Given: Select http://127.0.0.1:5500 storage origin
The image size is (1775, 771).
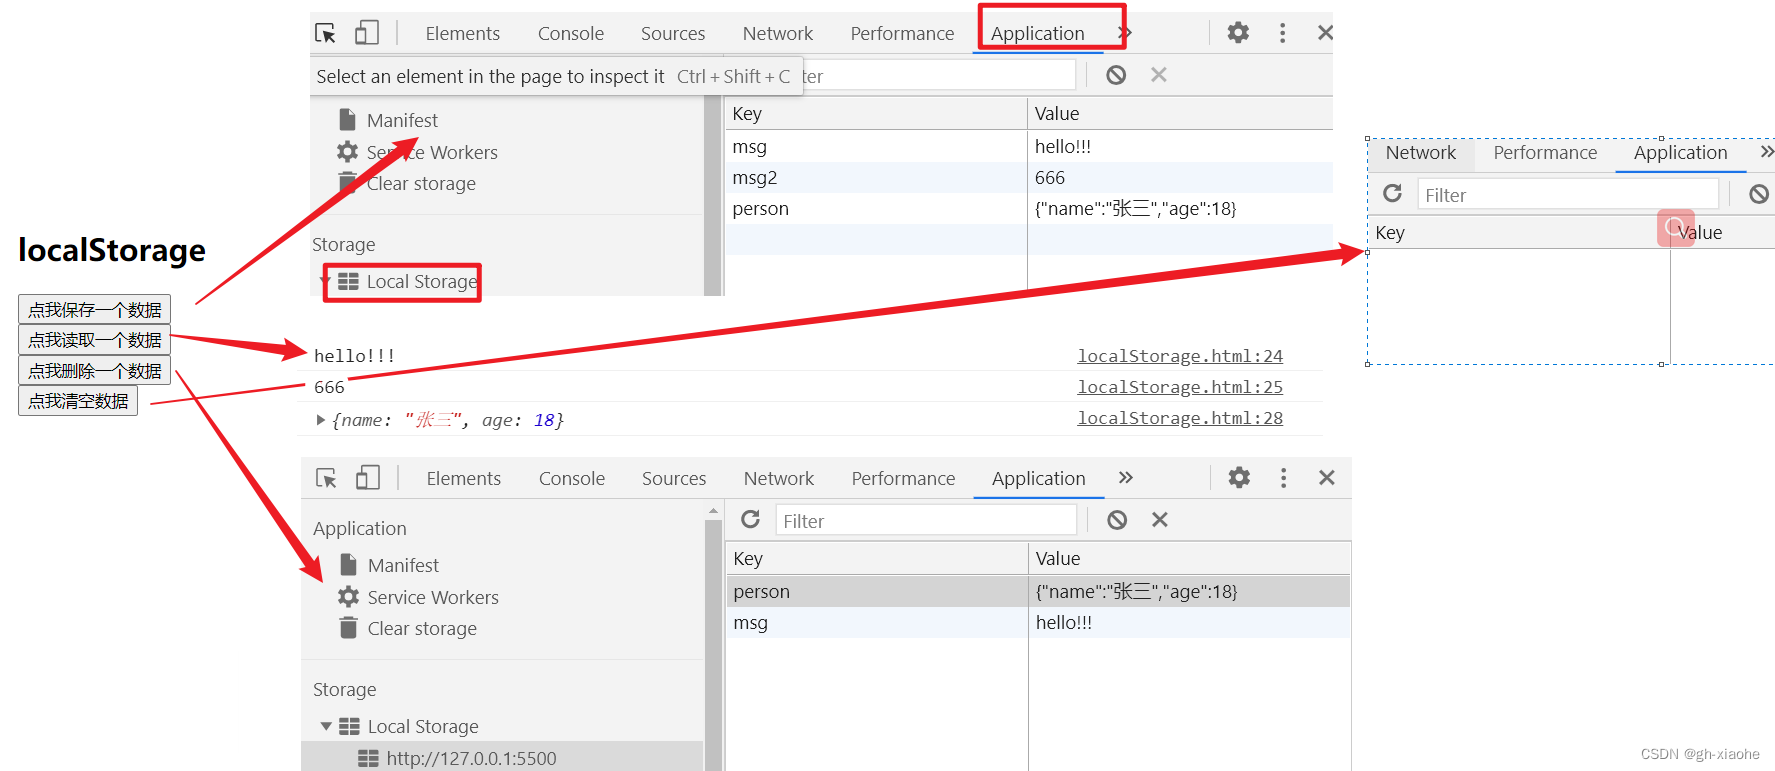Looking at the screenshot, I should (x=471, y=758).
